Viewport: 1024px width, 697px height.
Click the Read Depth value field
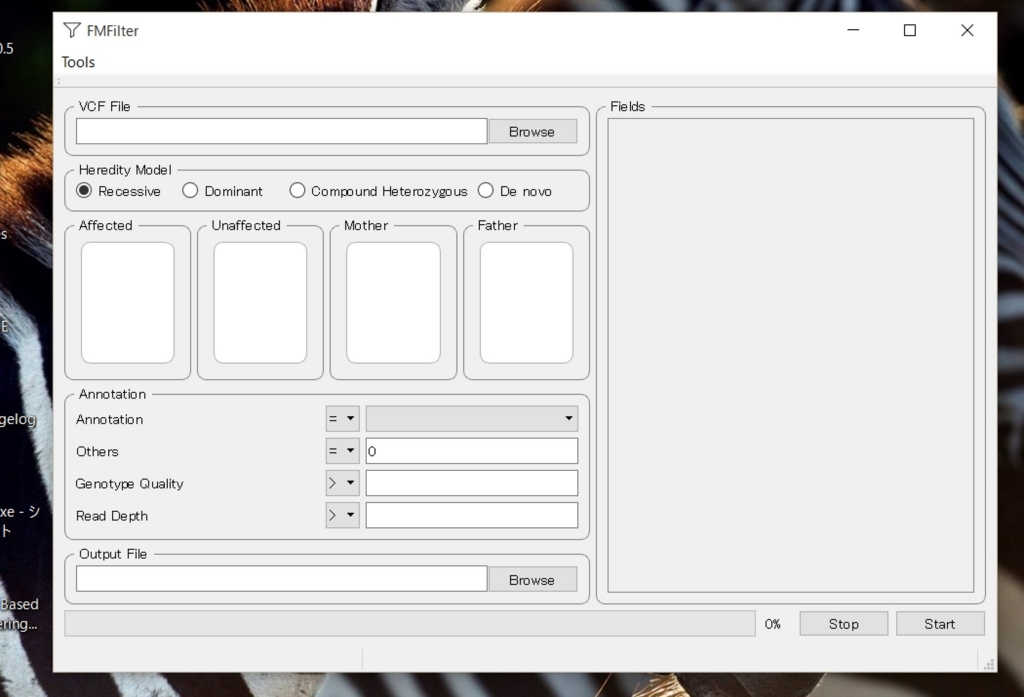click(472, 515)
